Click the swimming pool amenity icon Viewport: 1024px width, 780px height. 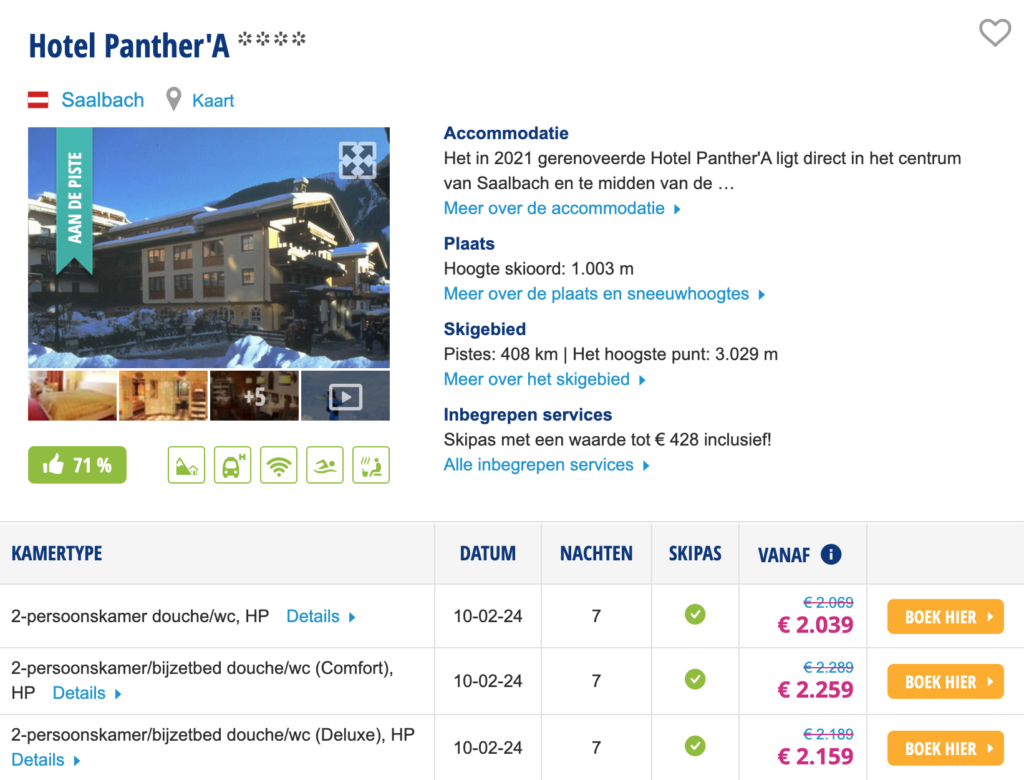click(x=325, y=465)
